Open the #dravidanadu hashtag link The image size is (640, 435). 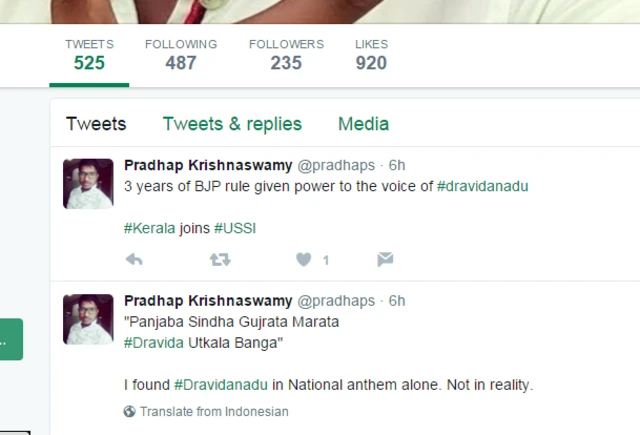click(x=482, y=186)
